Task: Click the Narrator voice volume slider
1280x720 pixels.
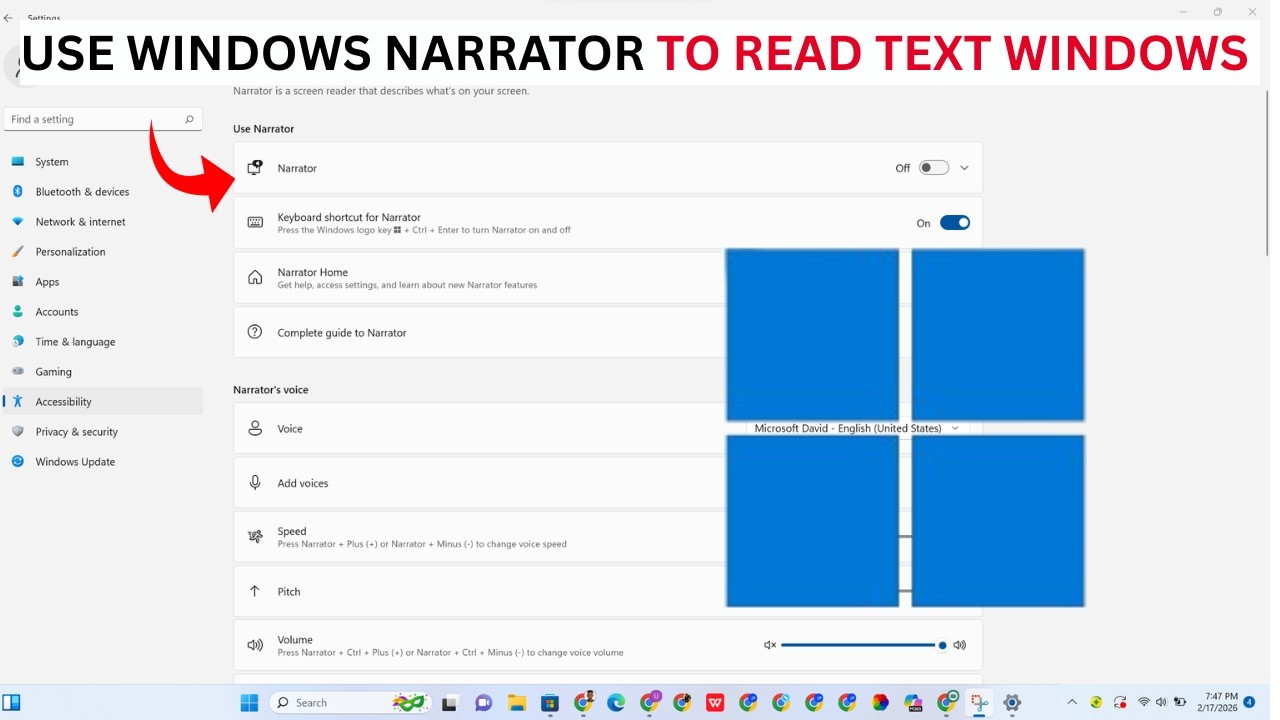Action: pyautogui.click(x=864, y=645)
